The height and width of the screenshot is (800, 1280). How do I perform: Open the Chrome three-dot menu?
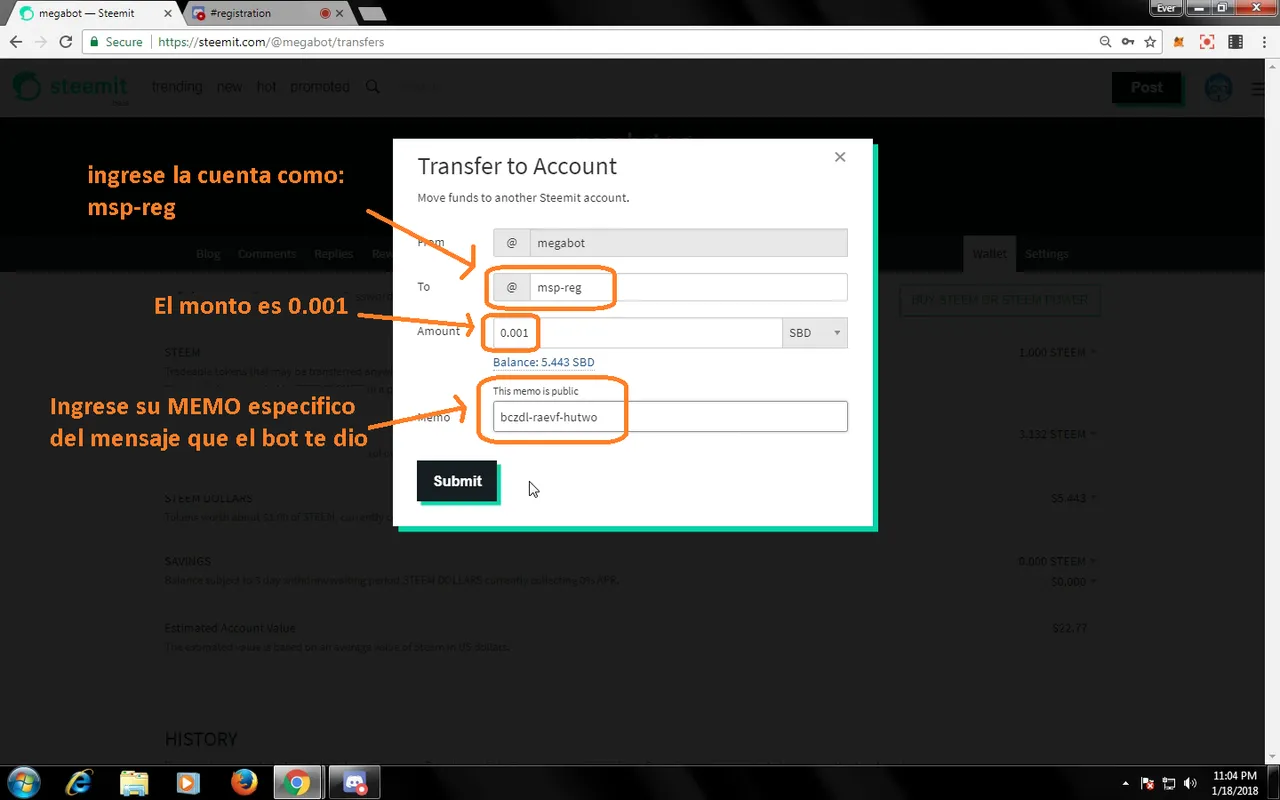(1264, 42)
